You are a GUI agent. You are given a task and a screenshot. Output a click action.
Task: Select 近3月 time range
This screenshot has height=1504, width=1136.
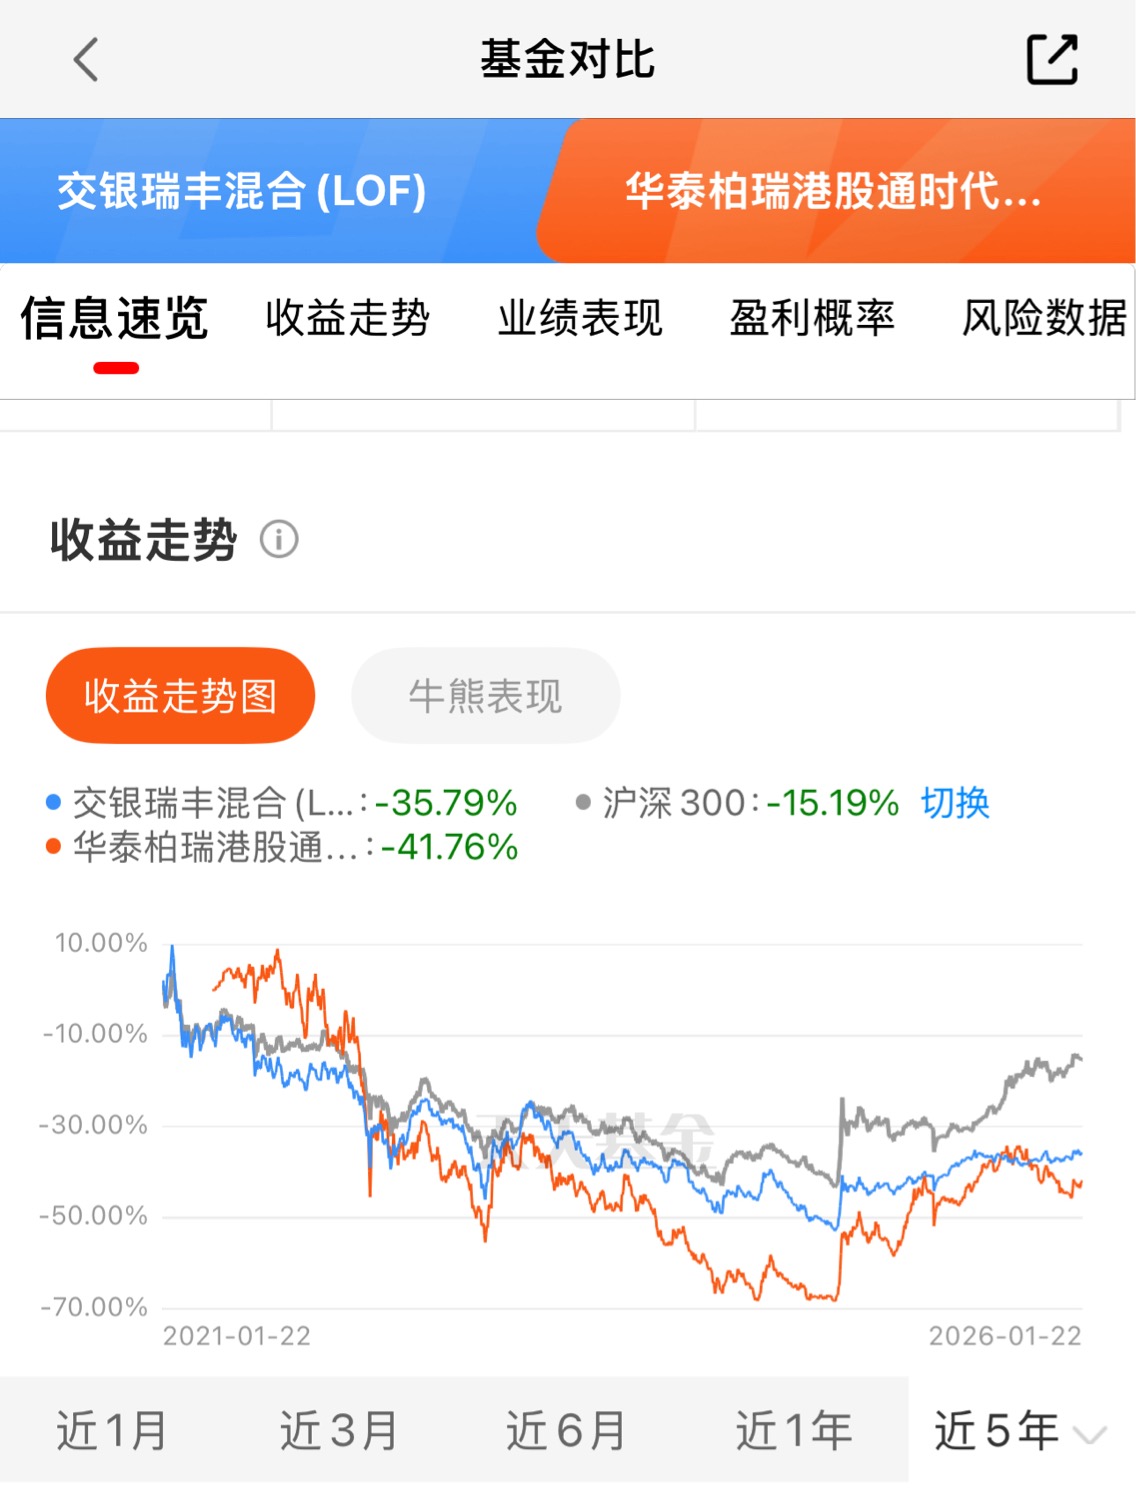338,1430
